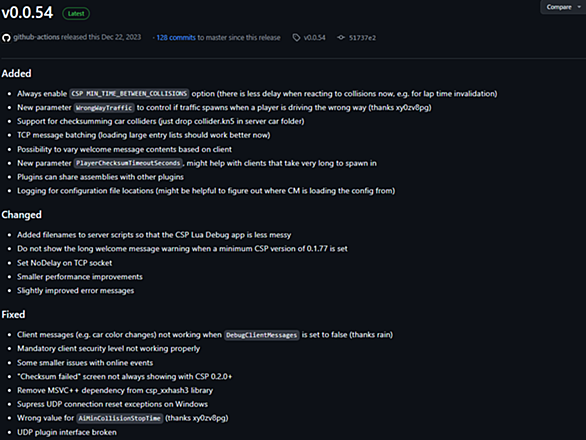The width and height of the screenshot is (586, 440).
Task: Open the Compare dropdown
Action: tap(563, 7)
